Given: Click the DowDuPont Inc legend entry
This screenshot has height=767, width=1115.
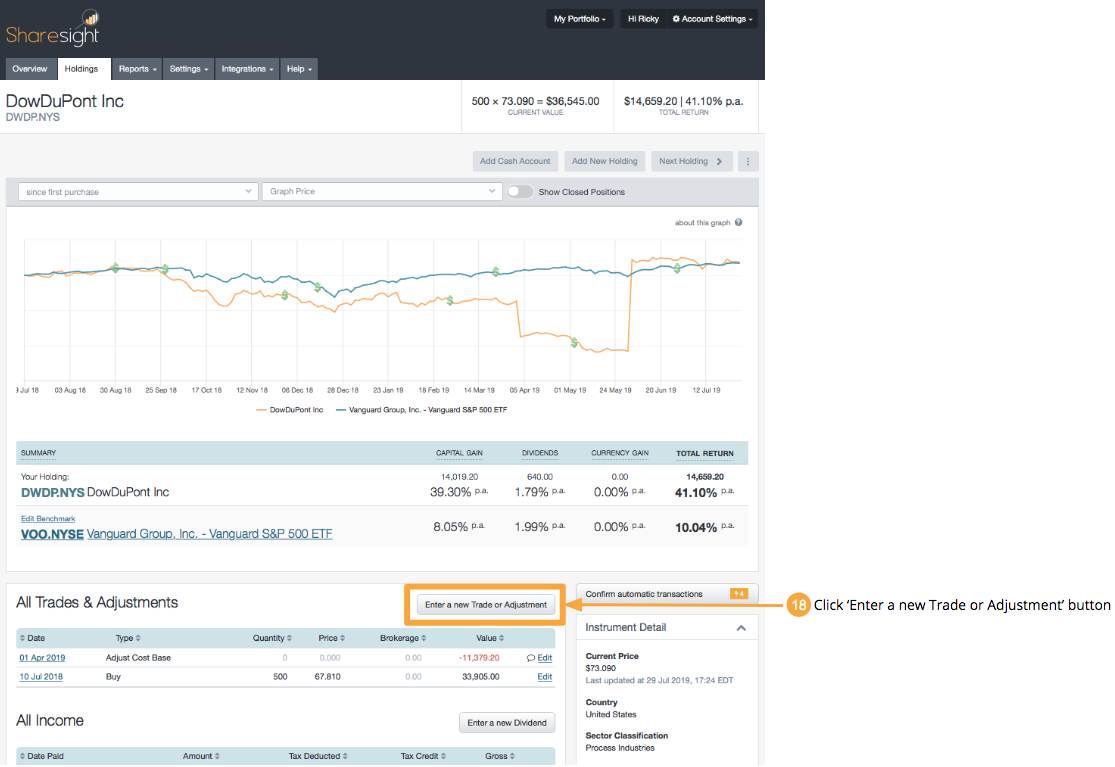Looking at the screenshot, I should 289,409.
